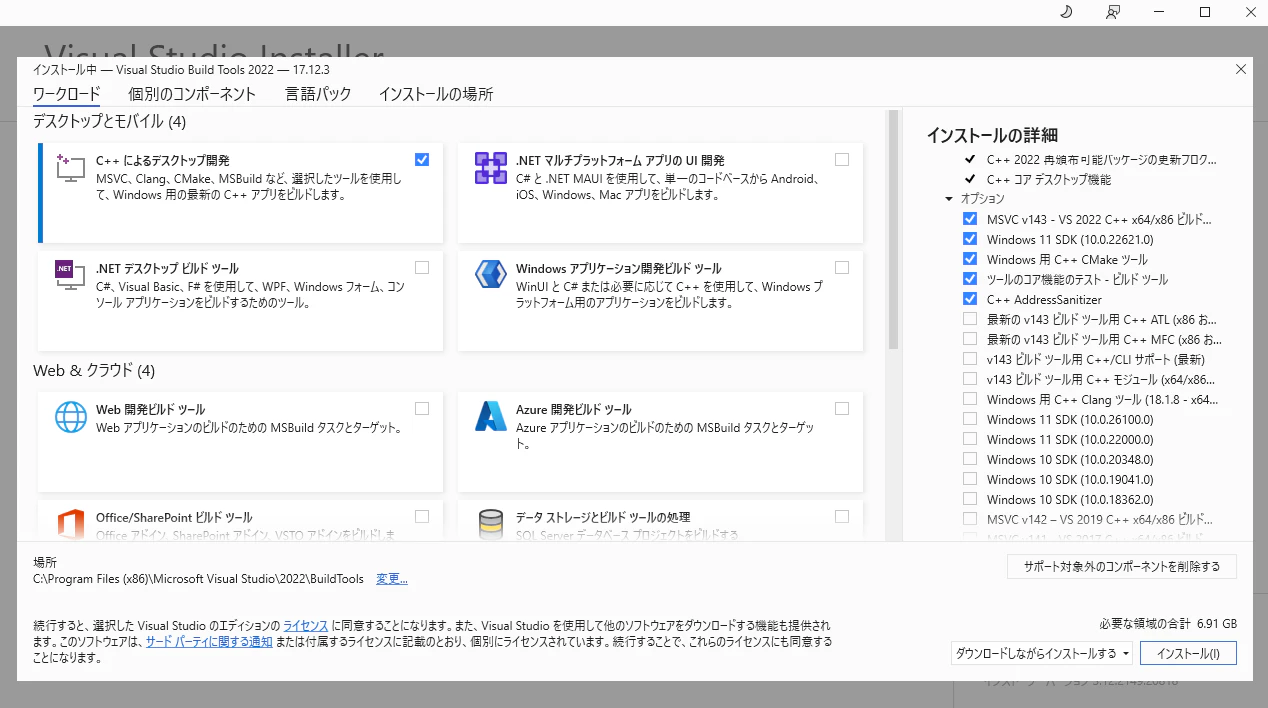1268x708 pixels.
Task: Check .NET マルチプラットフォーム アプリの UI 開発 workload
Action: [x=842, y=159]
